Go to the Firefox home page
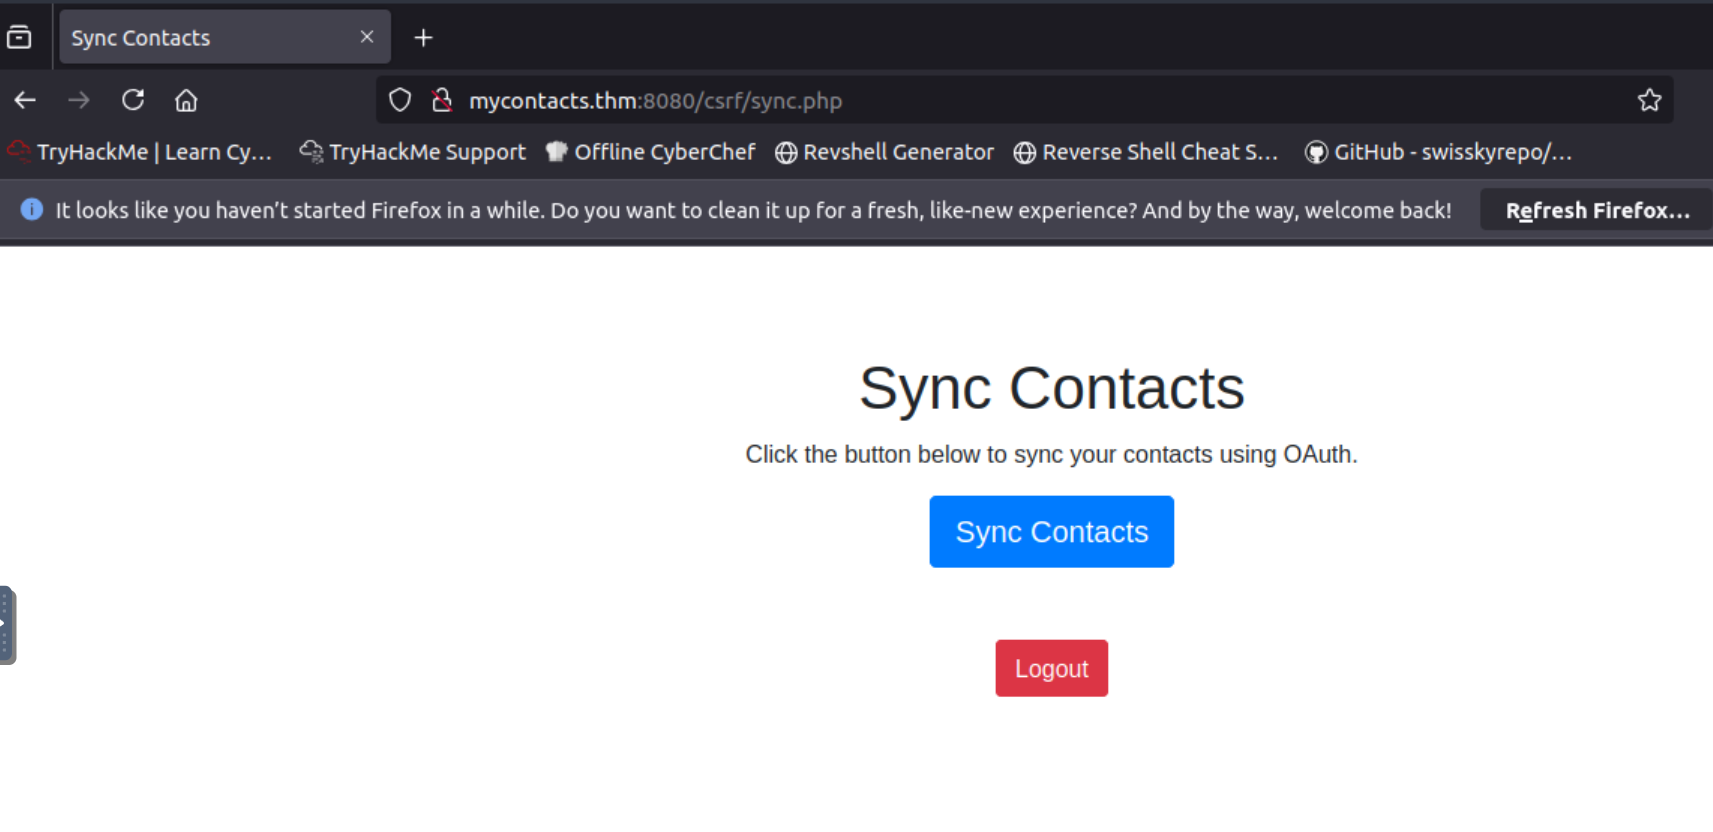Screen dimensions: 1713x832 pyautogui.click(x=186, y=100)
